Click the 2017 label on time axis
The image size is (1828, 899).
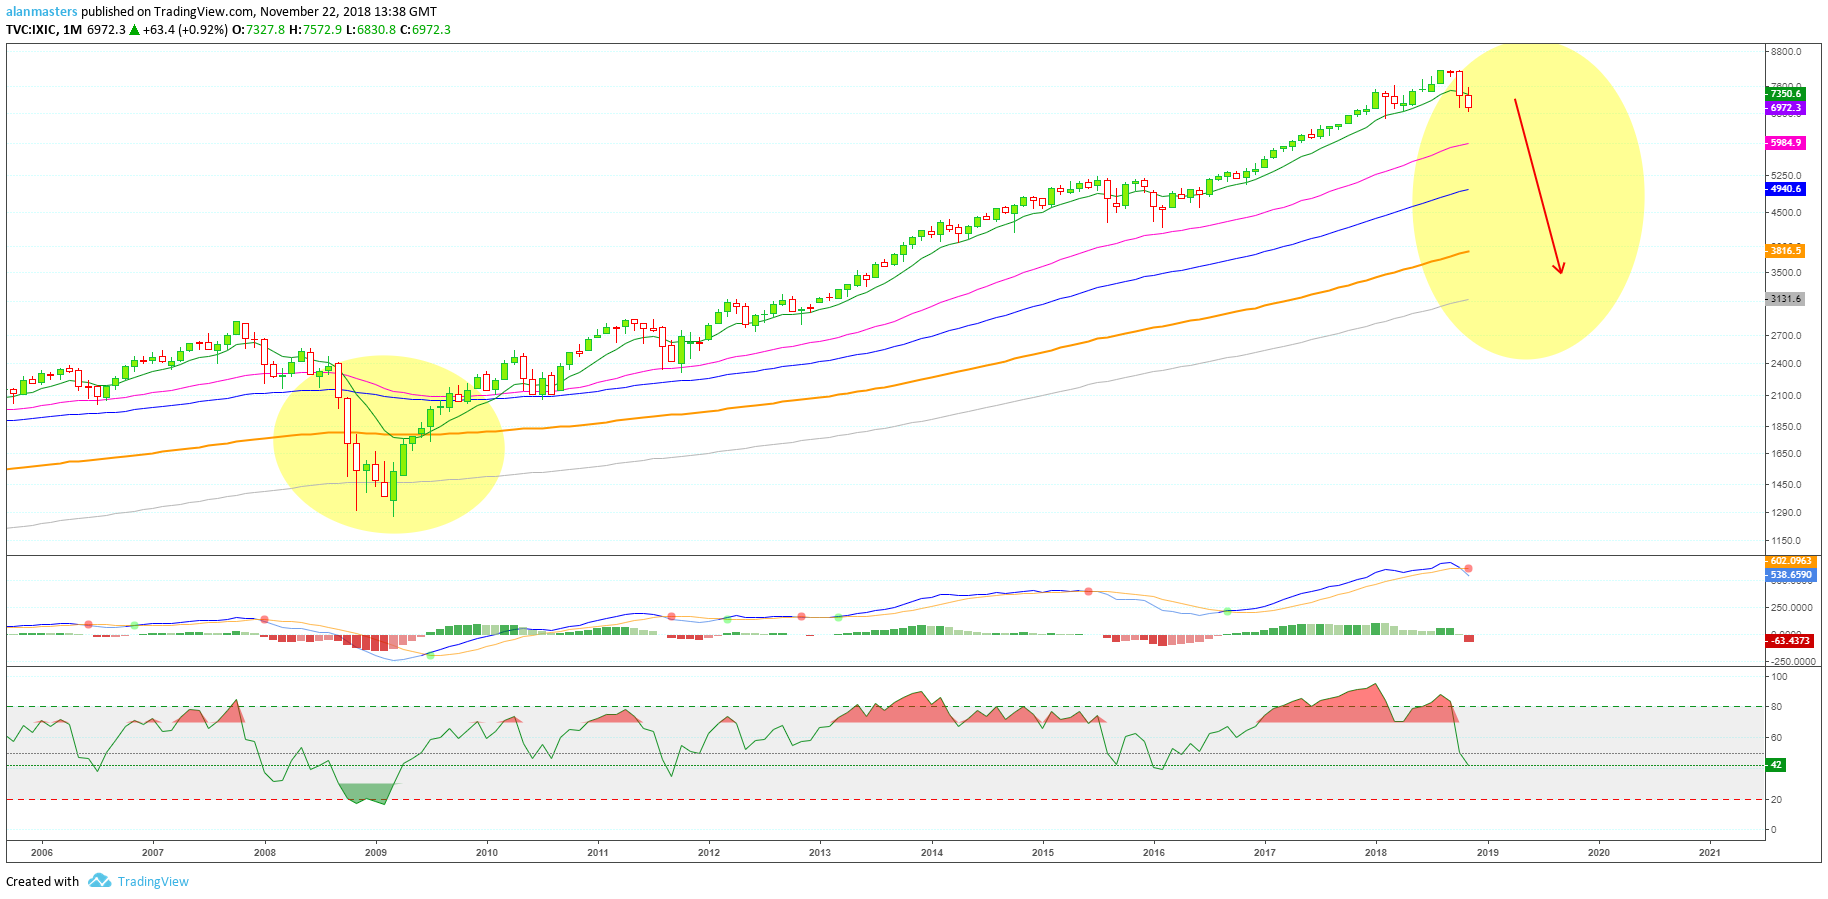coord(1265,853)
